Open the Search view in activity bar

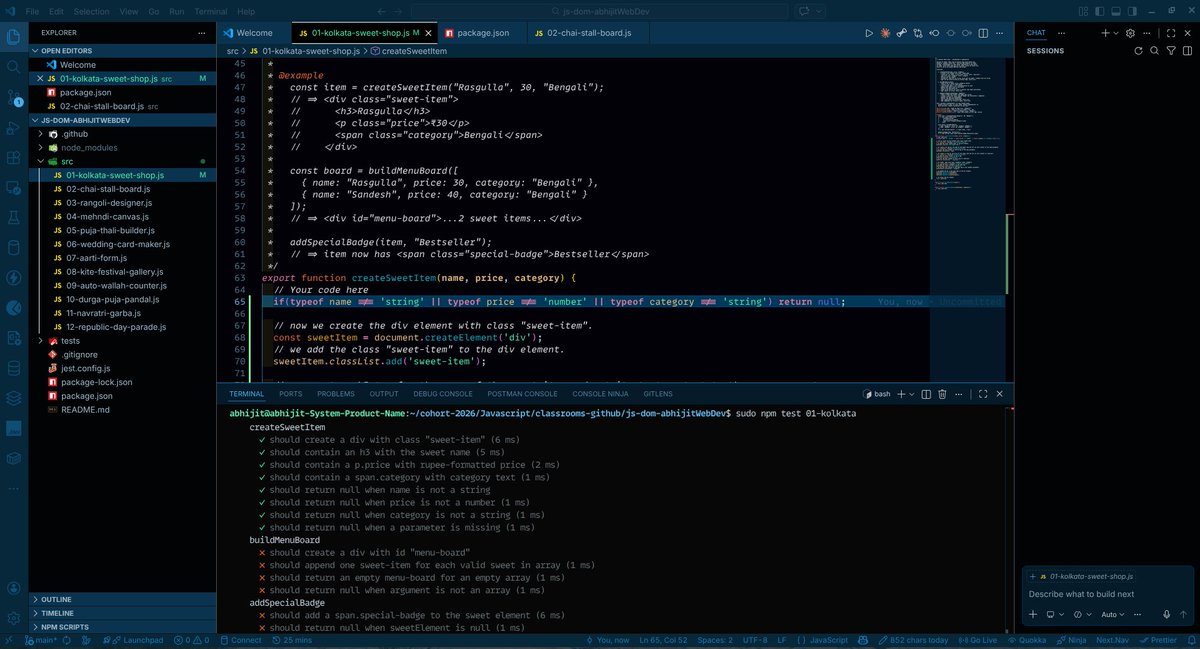[14, 67]
